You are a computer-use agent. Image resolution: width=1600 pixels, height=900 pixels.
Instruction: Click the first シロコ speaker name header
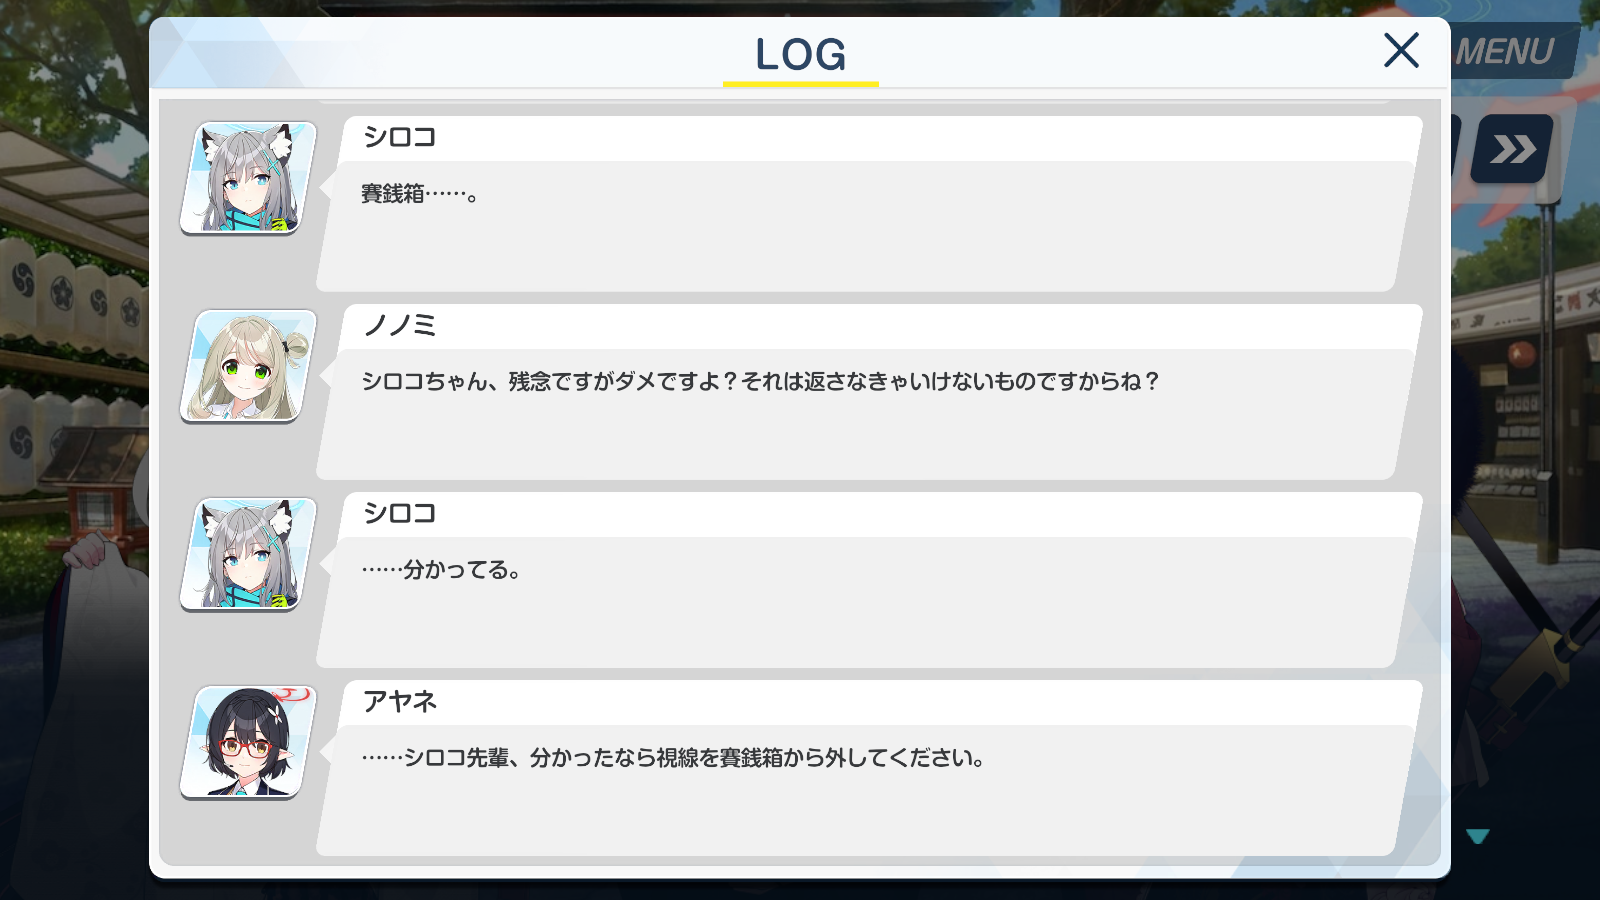400,137
